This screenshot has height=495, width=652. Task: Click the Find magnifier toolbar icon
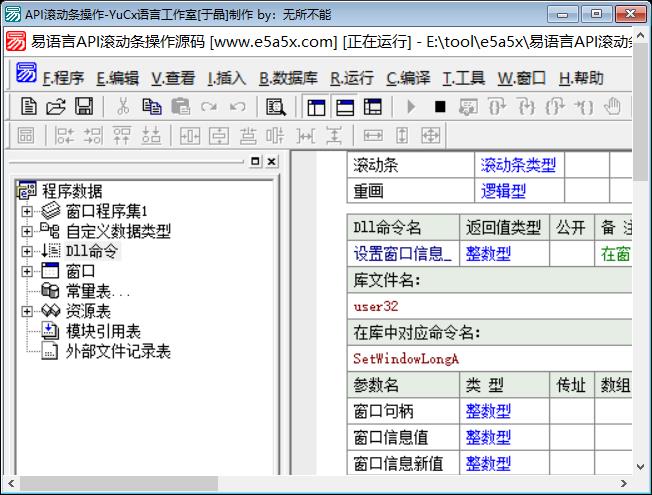[276, 106]
